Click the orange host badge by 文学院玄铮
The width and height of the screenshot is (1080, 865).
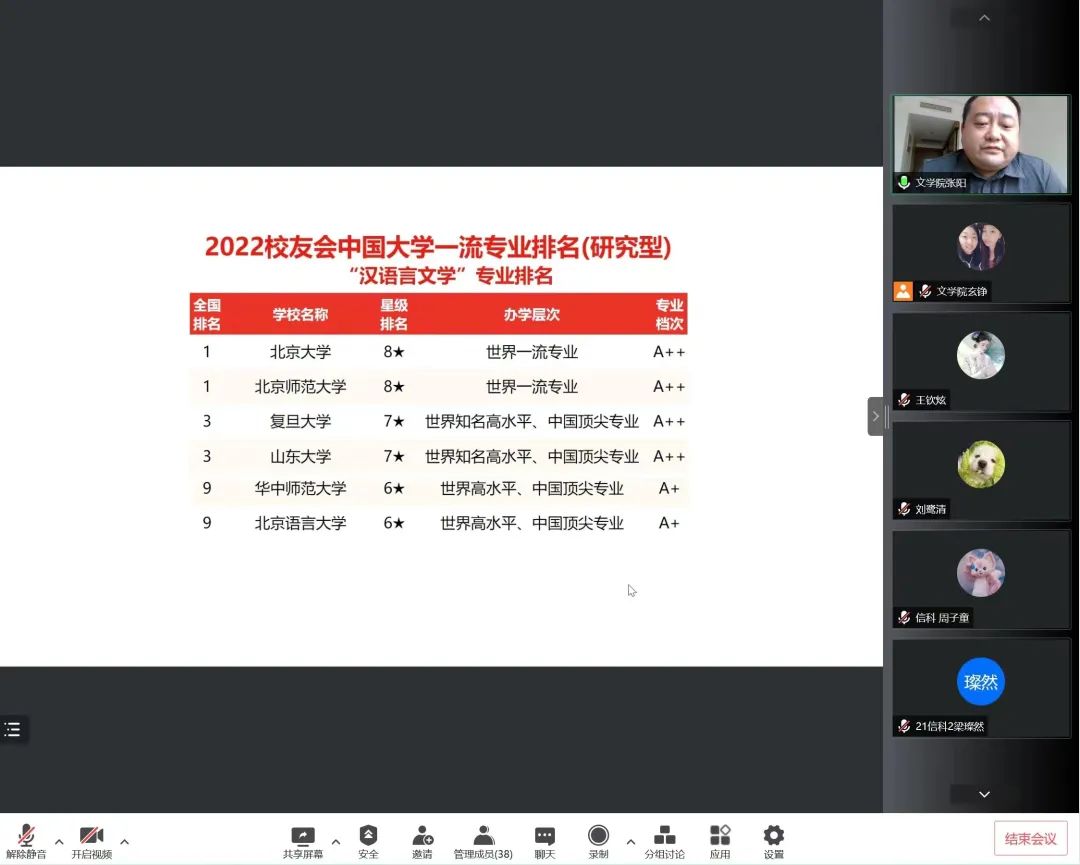click(x=903, y=291)
